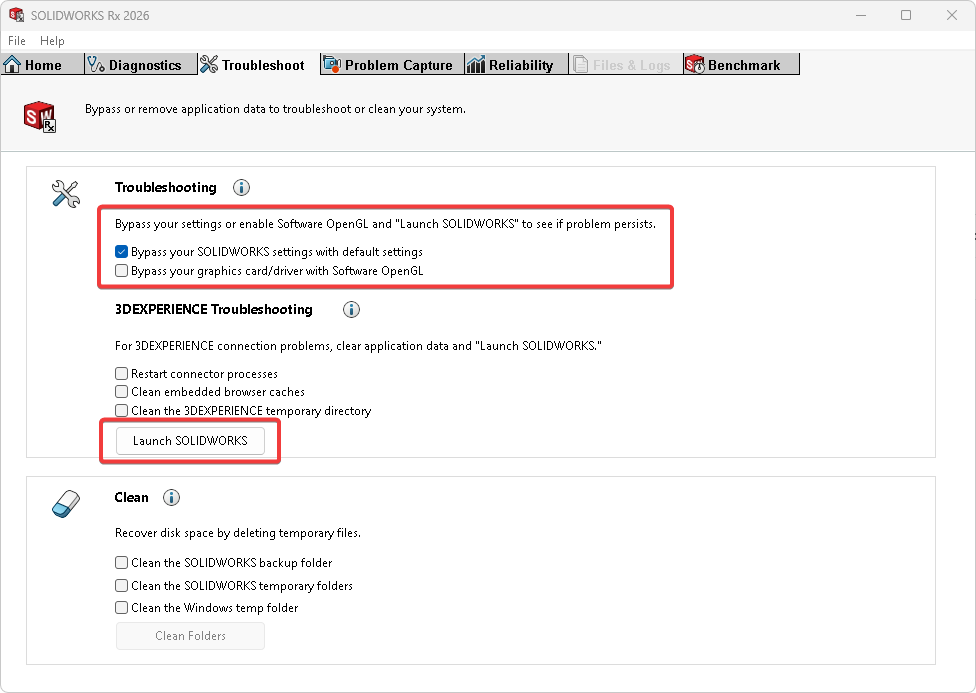
Task: Click the SOLIDWORKS Rx logo in header
Action: [x=40, y=116]
